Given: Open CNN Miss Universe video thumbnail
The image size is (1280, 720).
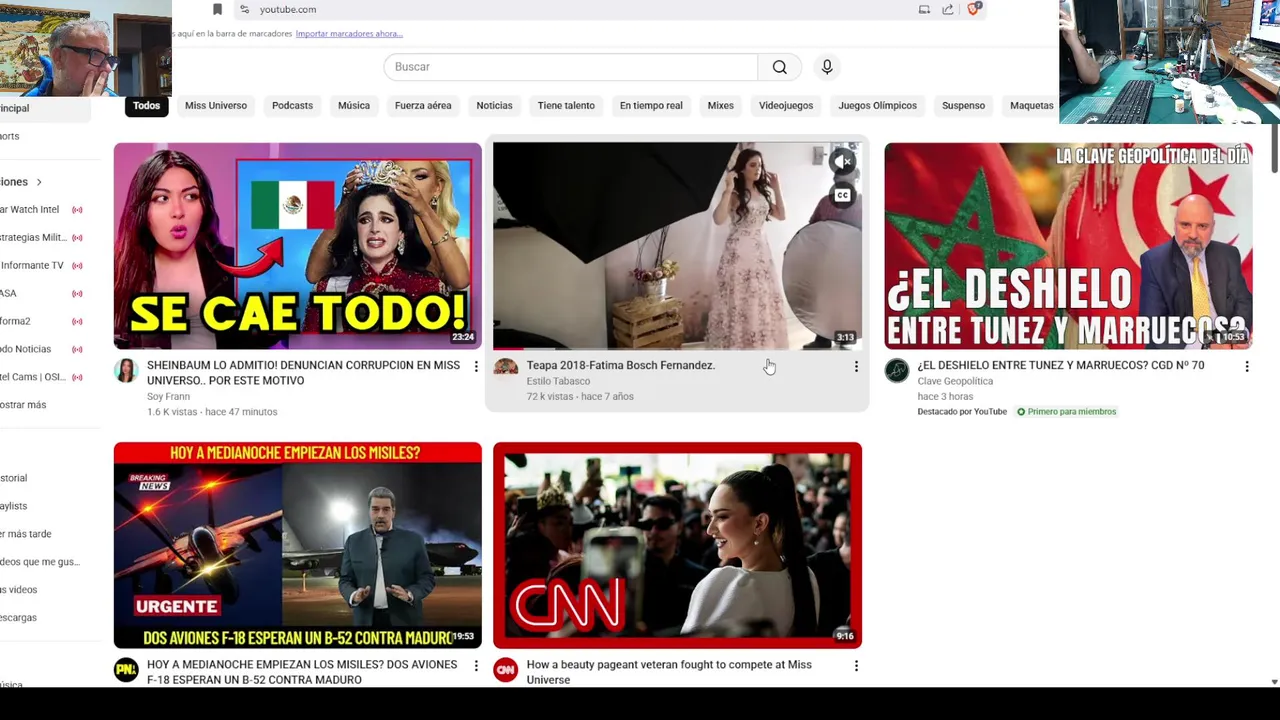Looking at the screenshot, I should [677, 545].
